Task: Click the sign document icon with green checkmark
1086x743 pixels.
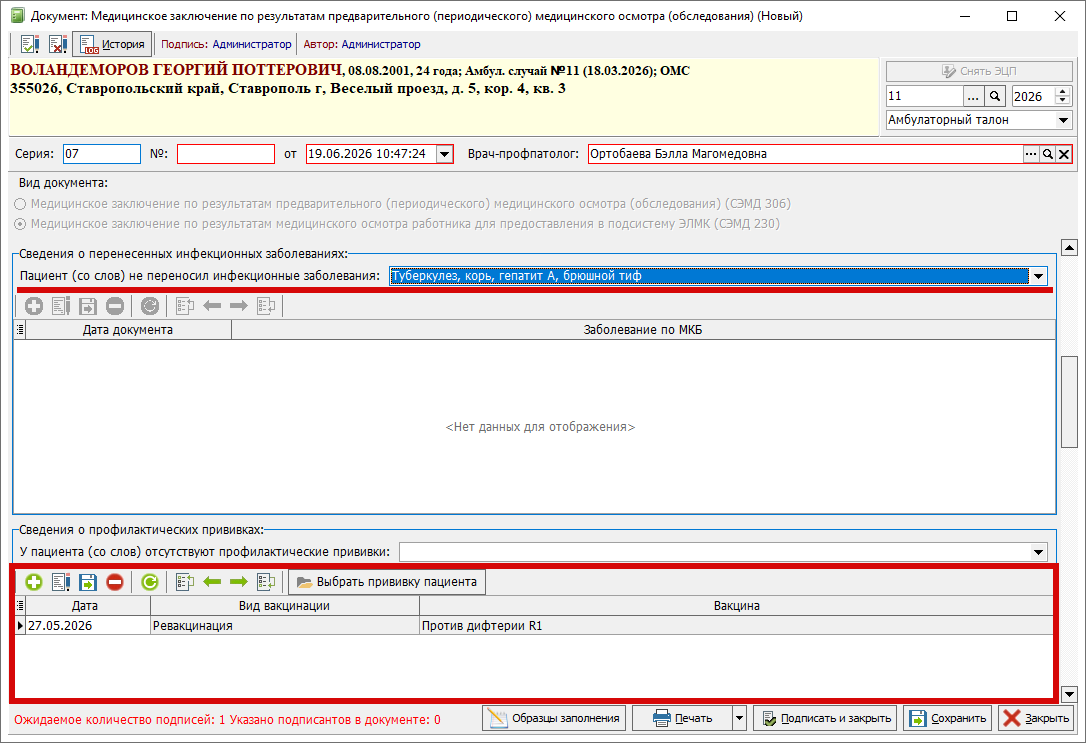Action: point(30,44)
